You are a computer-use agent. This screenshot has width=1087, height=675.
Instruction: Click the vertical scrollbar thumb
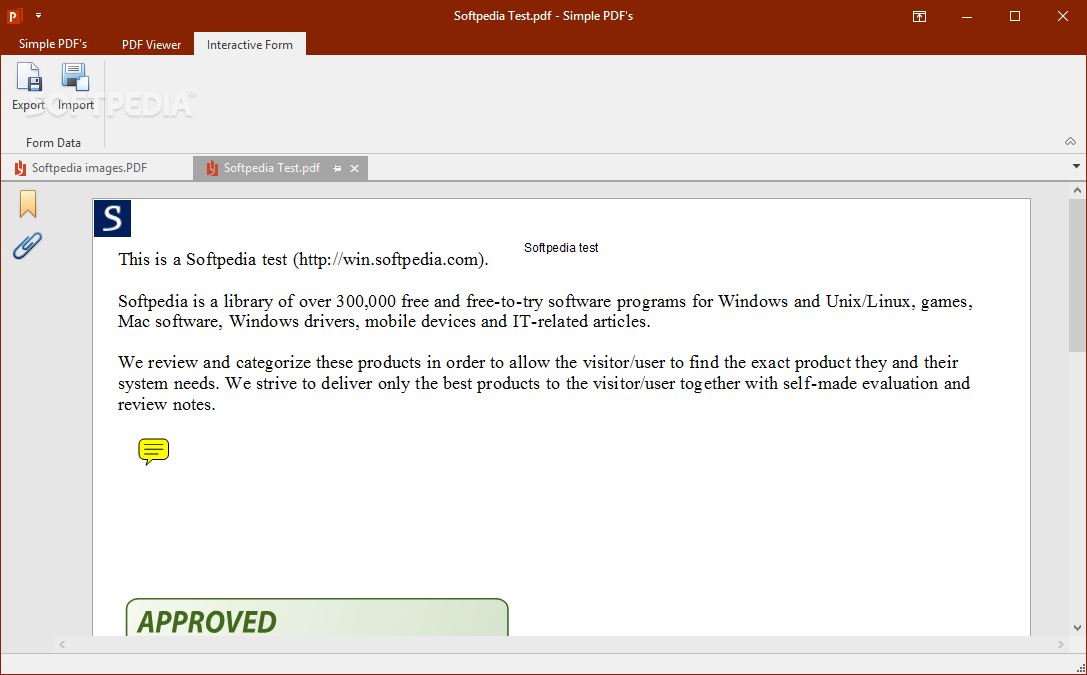click(x=1077, y=275)
